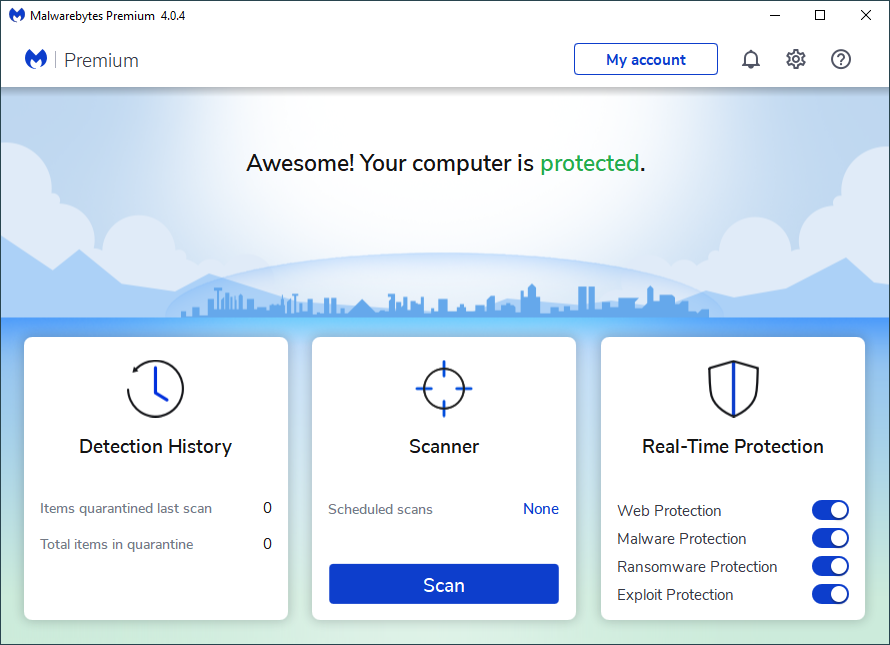Click the help question mark icon
Screen dimensions: 890x645
tap(841, 60)
